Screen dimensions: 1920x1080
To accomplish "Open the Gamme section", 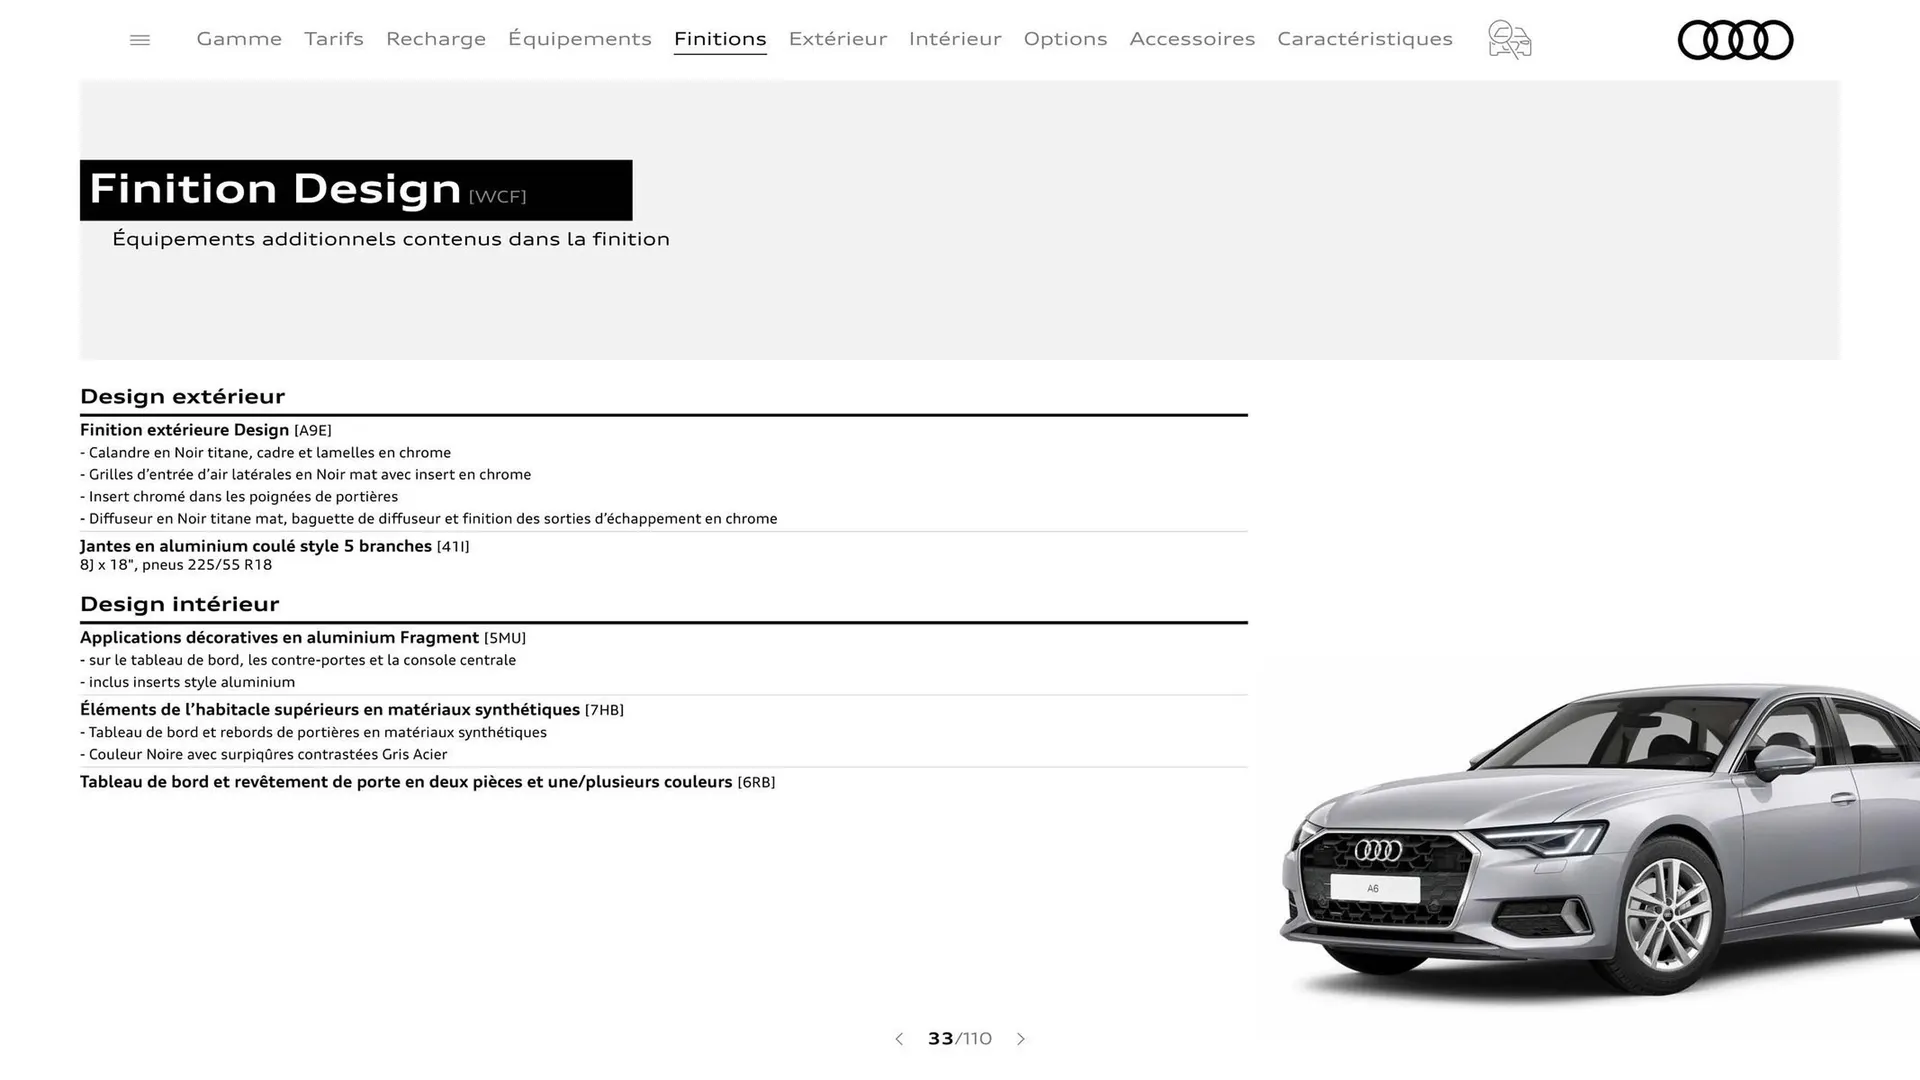I will (238, 39).
